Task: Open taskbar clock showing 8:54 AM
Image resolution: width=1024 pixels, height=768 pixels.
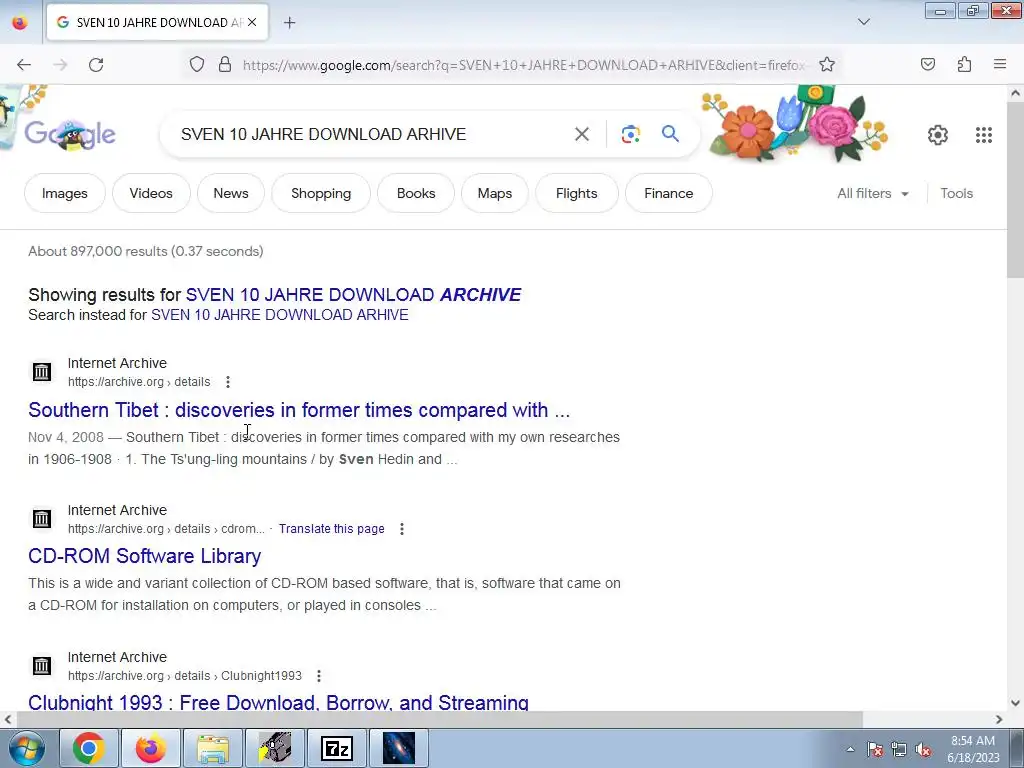Action: (x=973, y=749)
